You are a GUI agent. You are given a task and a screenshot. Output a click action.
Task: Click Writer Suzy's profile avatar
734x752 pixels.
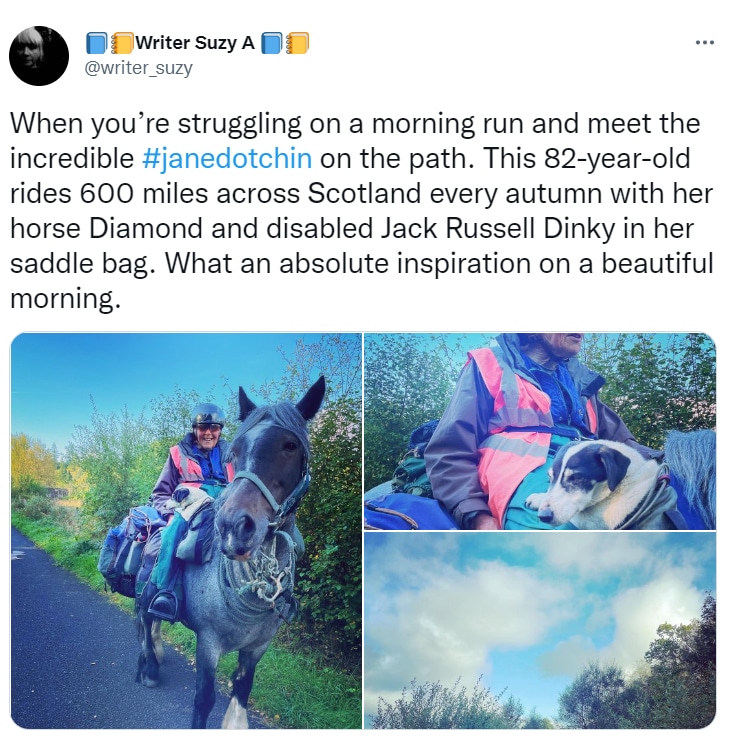39,56
